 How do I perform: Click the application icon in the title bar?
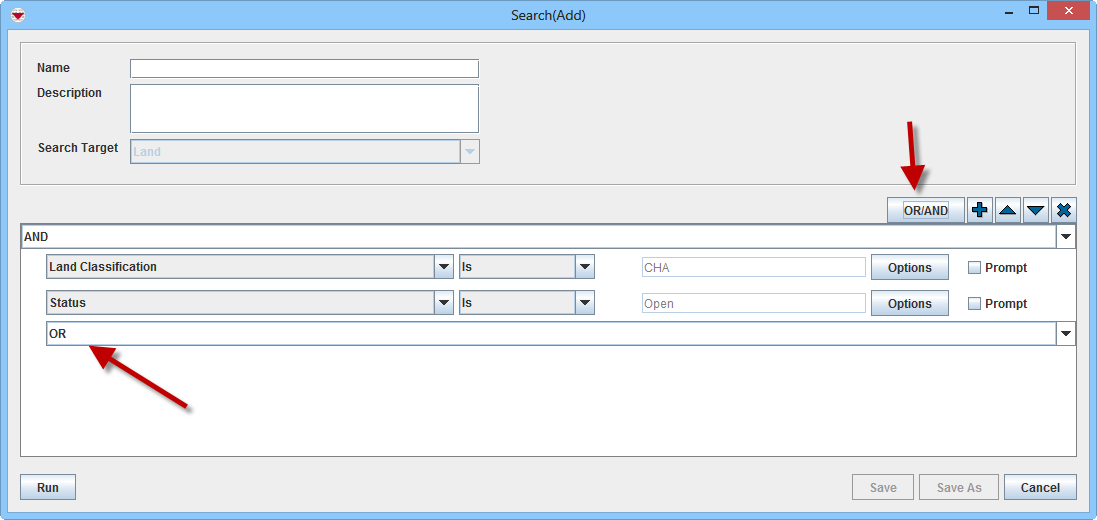[x=17, y=14]
